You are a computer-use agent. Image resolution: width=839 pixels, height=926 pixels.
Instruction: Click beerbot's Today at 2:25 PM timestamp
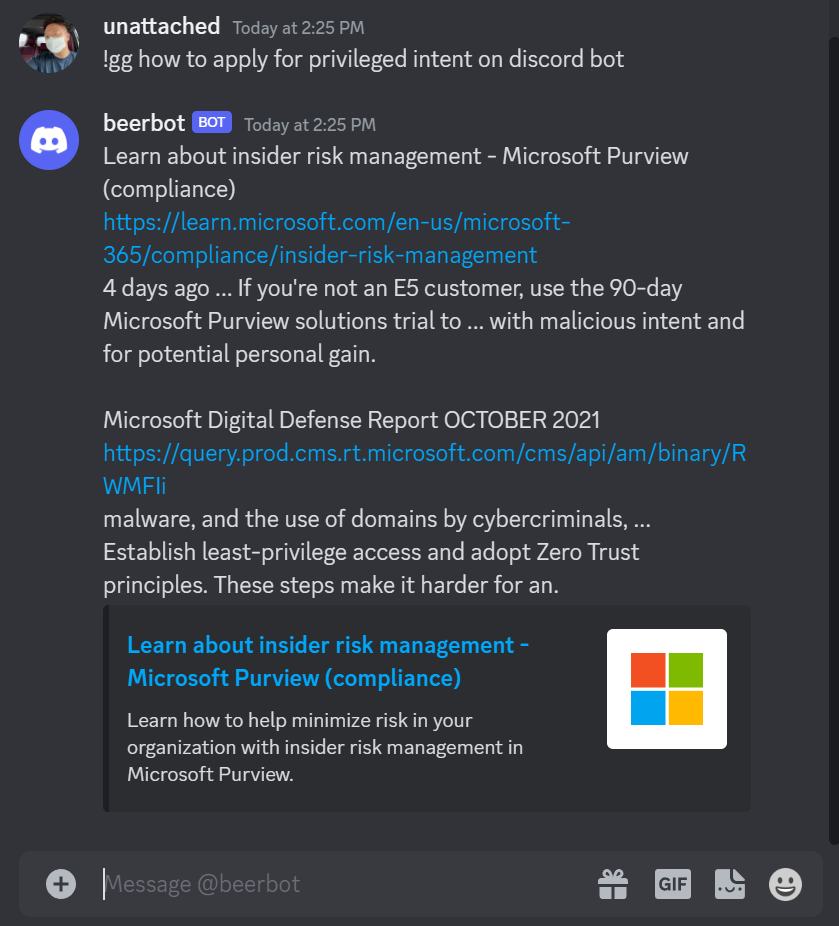point(310,125)
